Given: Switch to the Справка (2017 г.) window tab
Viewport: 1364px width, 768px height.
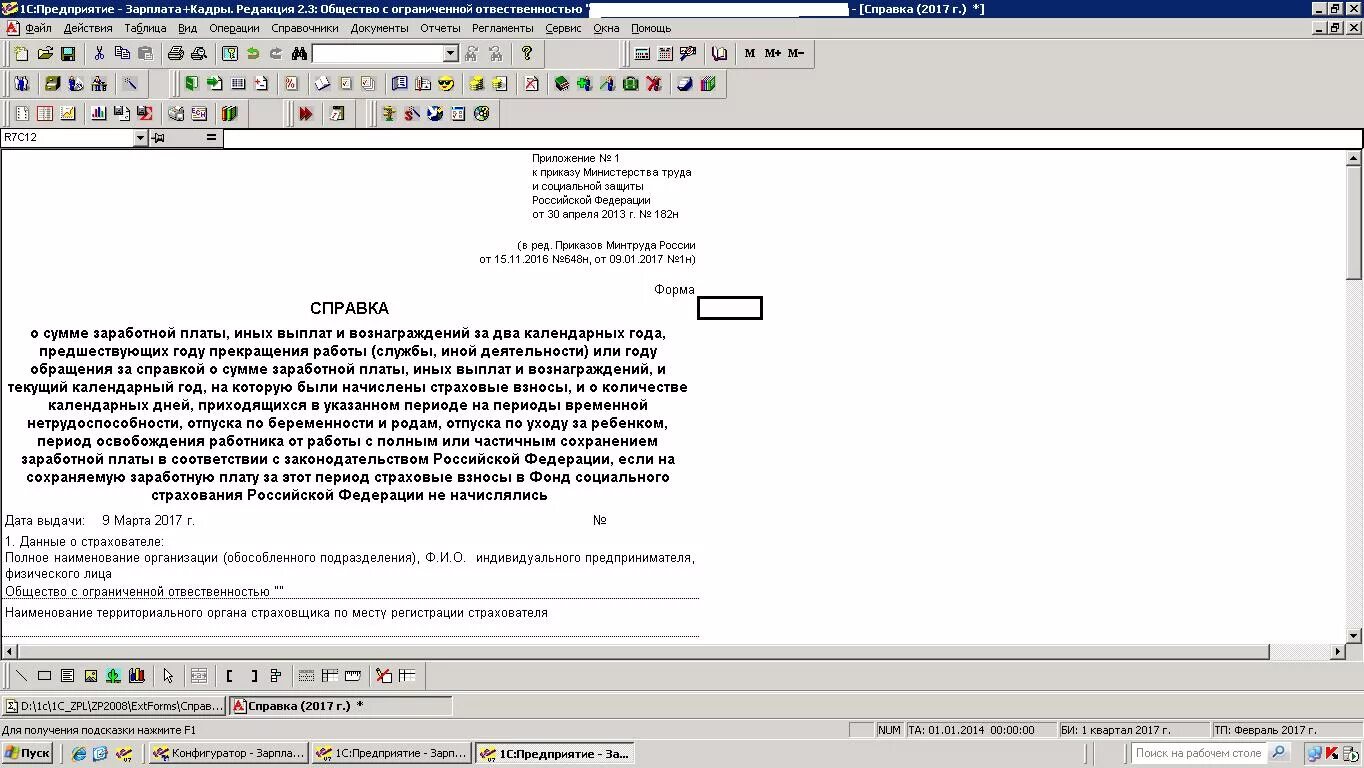Looking at the screenshot, I should (x=341, y=706).
